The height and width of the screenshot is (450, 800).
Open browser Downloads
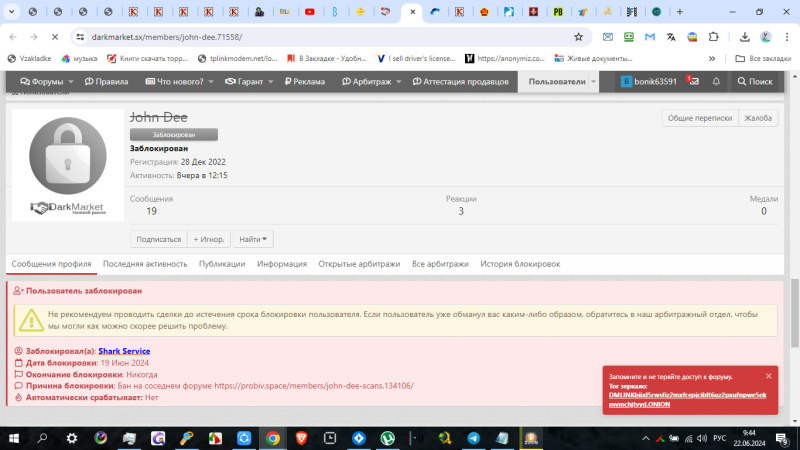point(744,37)
